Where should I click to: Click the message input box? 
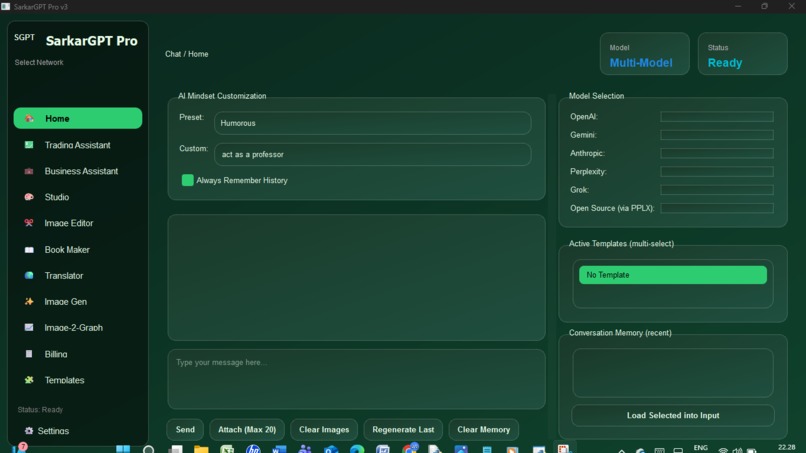(x=356, y=379)
